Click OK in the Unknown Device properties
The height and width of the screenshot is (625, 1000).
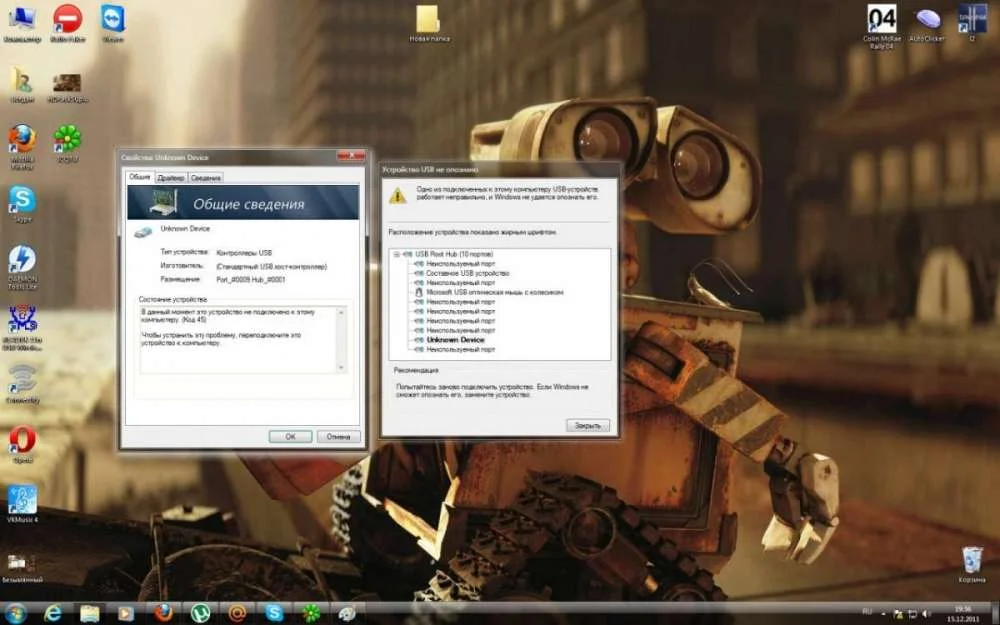coord(290,437)
